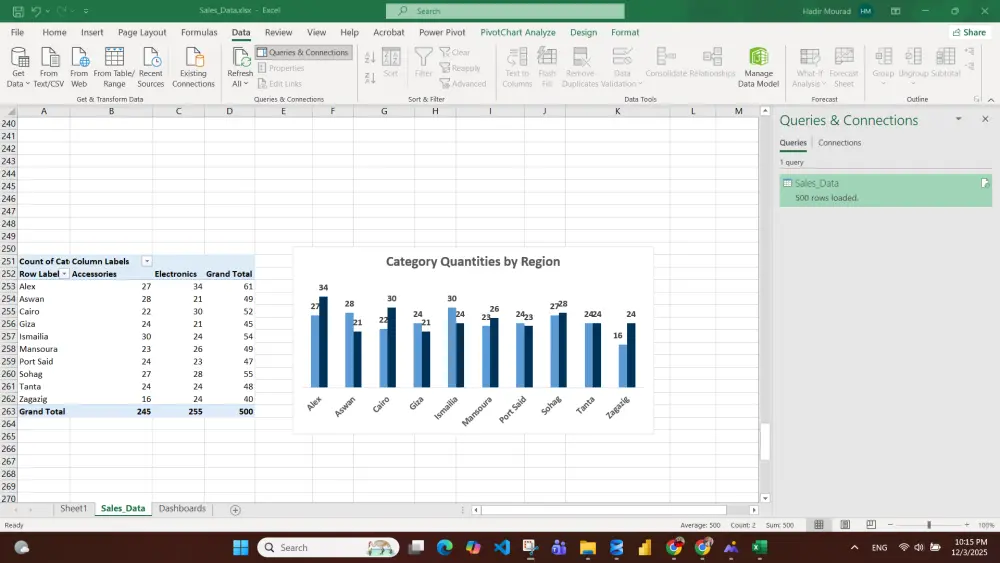Open the Get Data menu

click(18, 67)
